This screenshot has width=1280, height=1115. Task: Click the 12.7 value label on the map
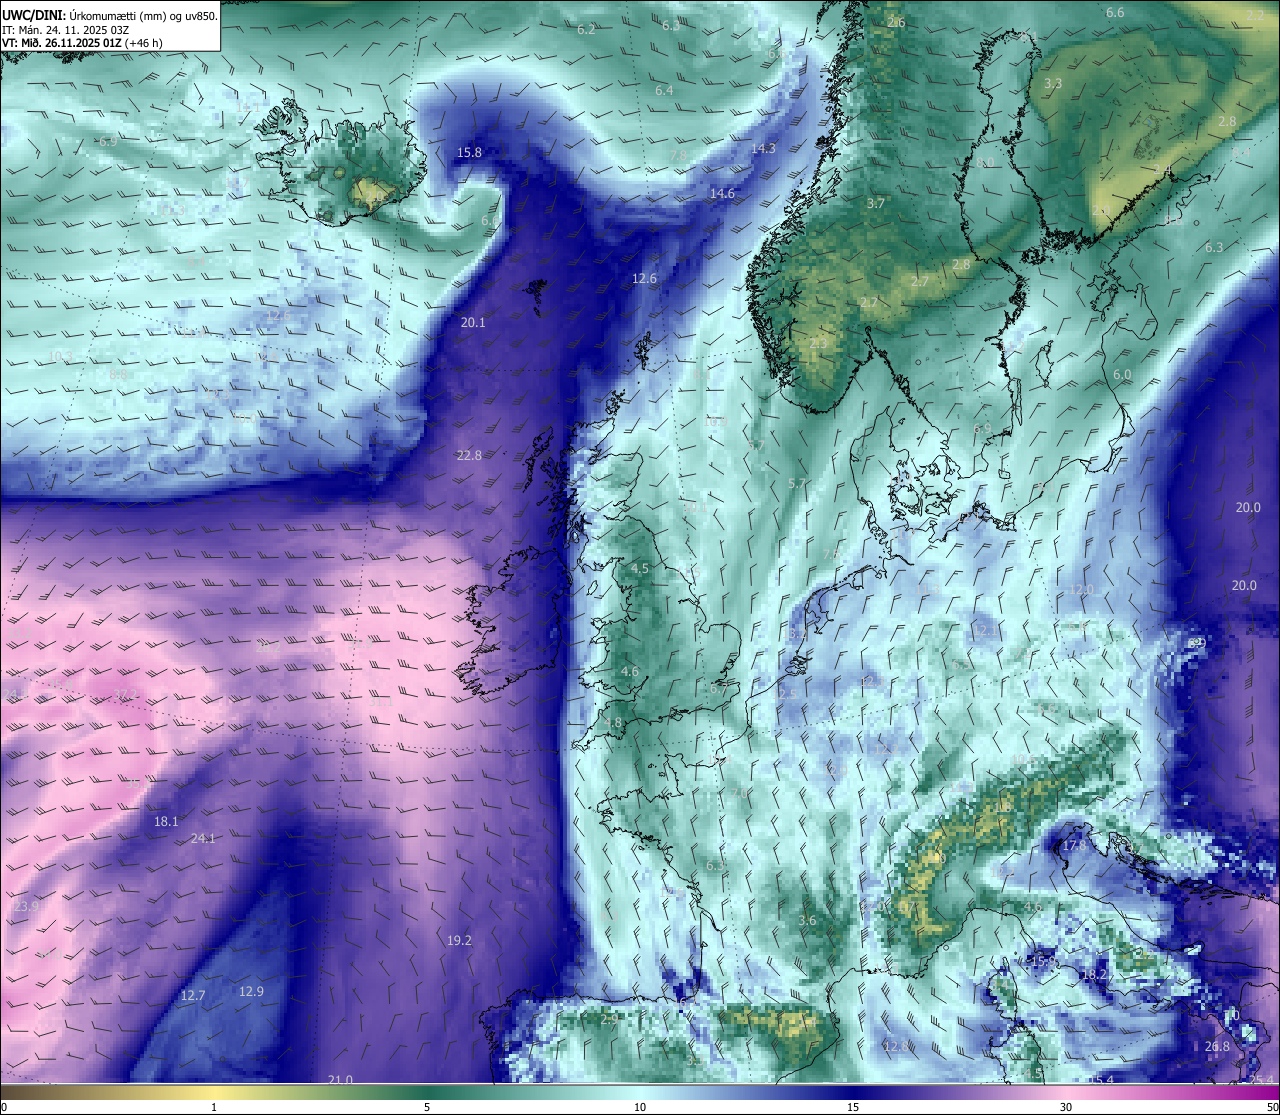[193, 995]
